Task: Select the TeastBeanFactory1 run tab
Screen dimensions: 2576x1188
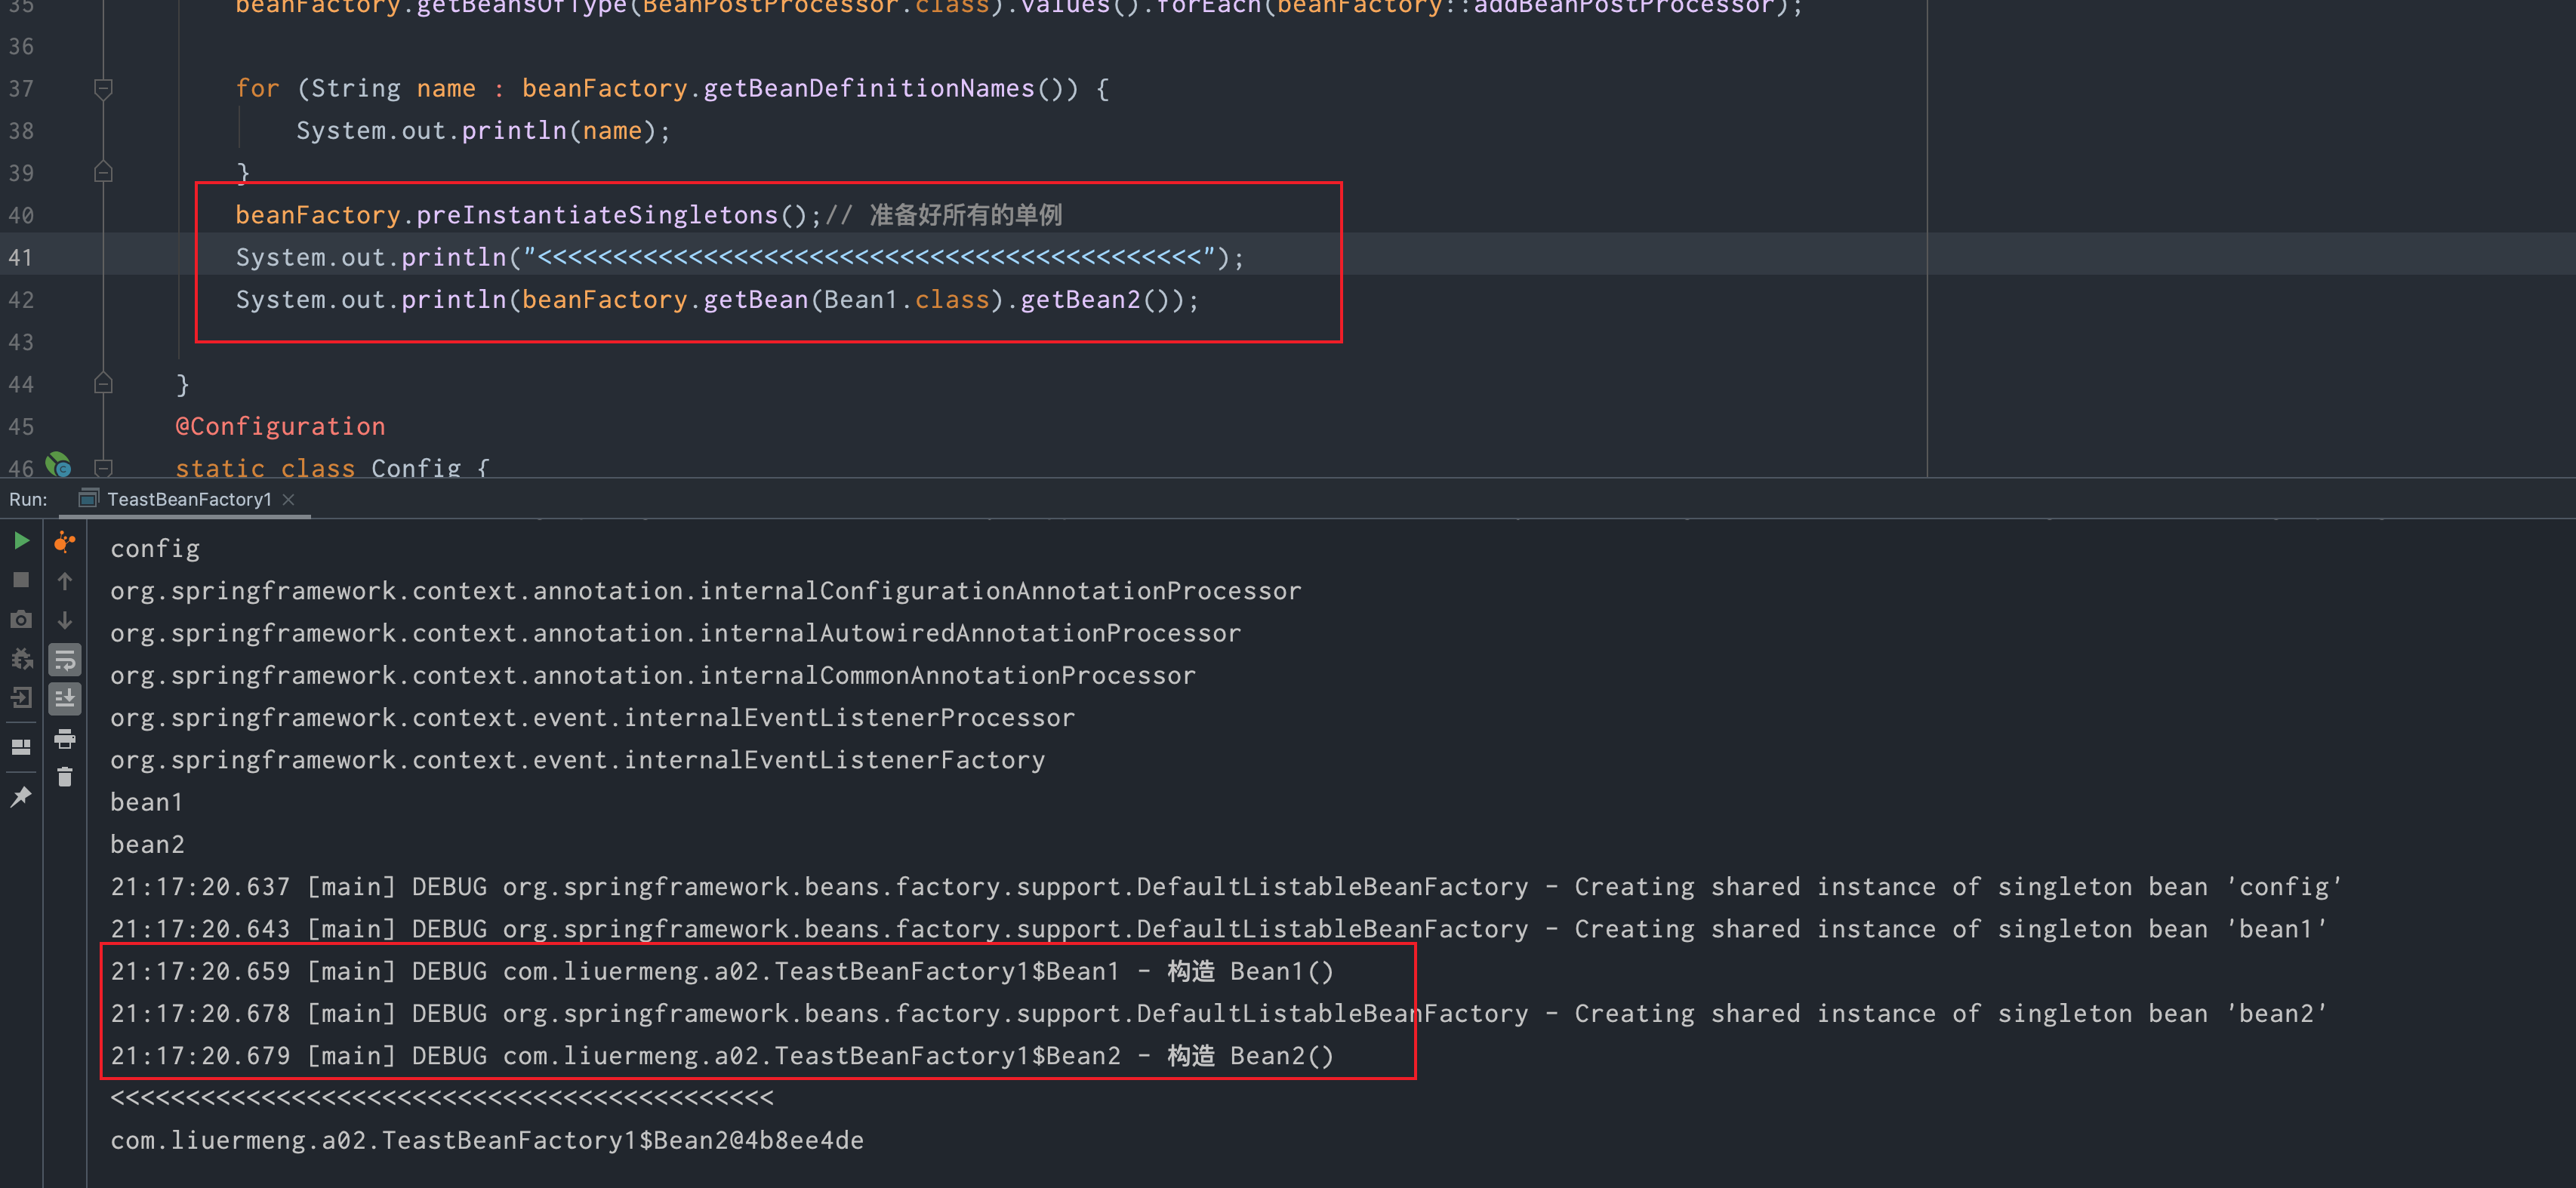Action: pos(189,499)
